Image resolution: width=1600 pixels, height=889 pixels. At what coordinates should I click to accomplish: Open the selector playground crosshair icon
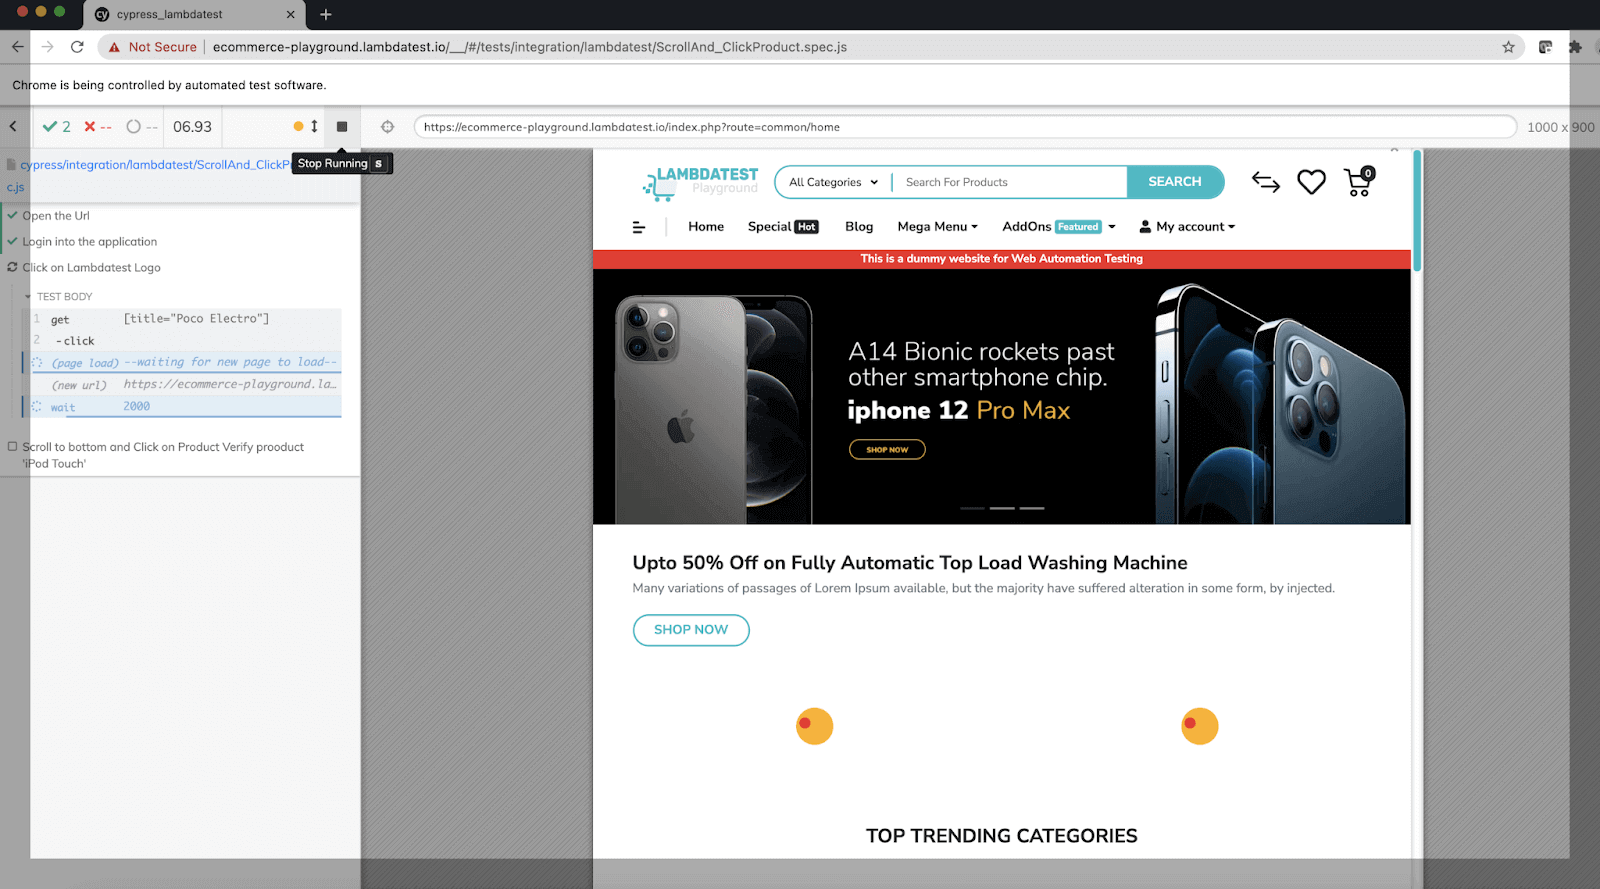tap(388, 127)
